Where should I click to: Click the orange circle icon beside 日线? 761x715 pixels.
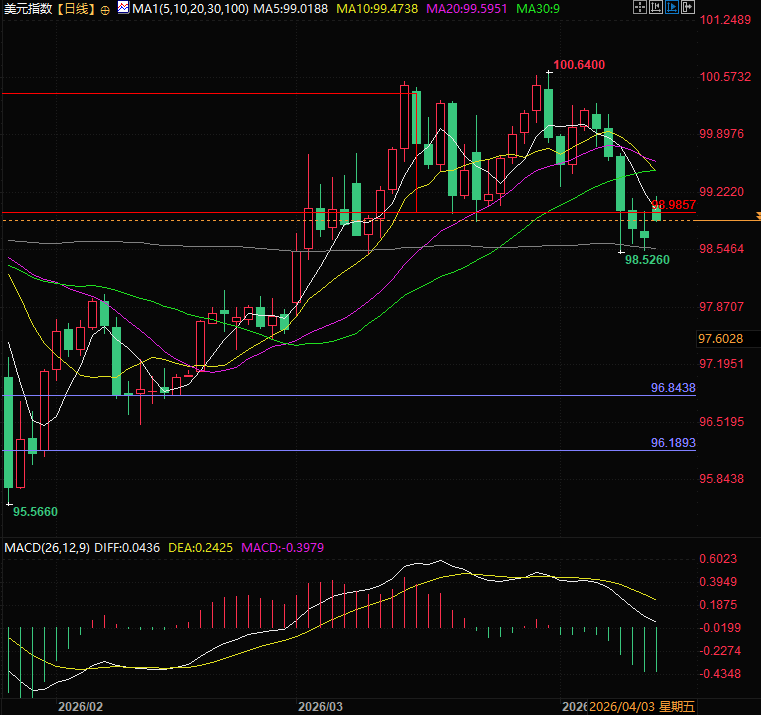pos(105,9)
